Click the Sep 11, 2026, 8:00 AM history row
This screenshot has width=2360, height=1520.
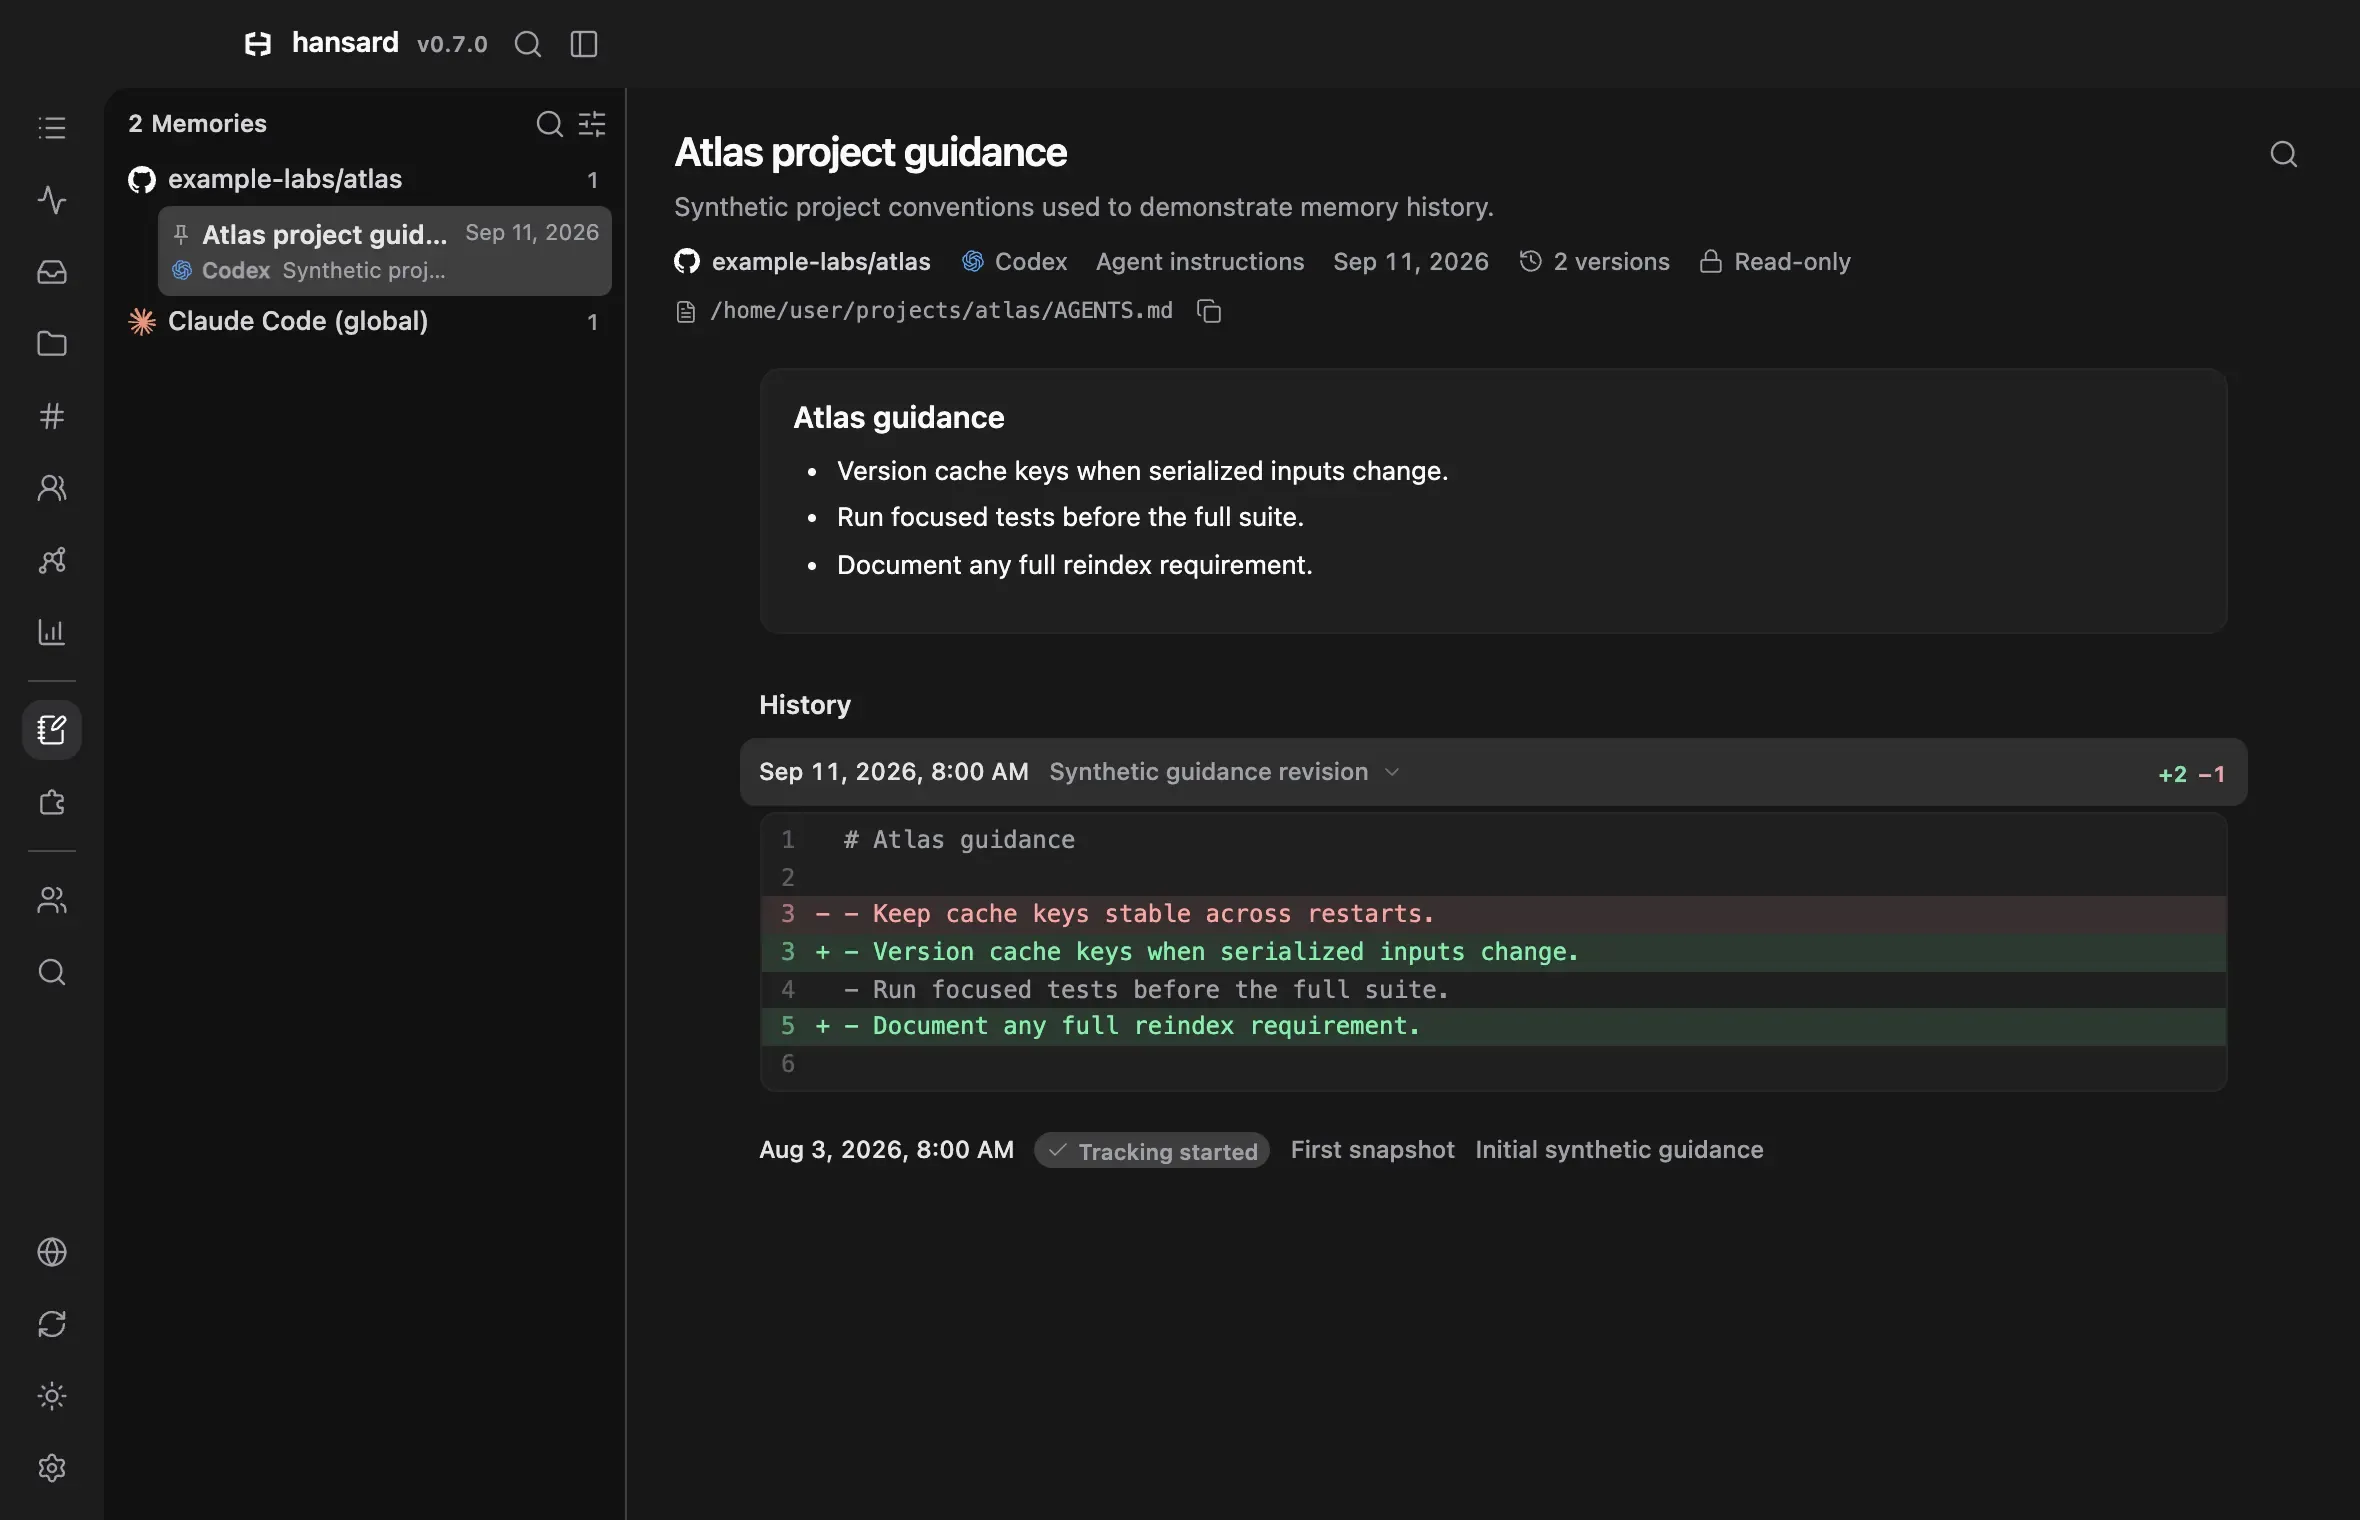1493,772
